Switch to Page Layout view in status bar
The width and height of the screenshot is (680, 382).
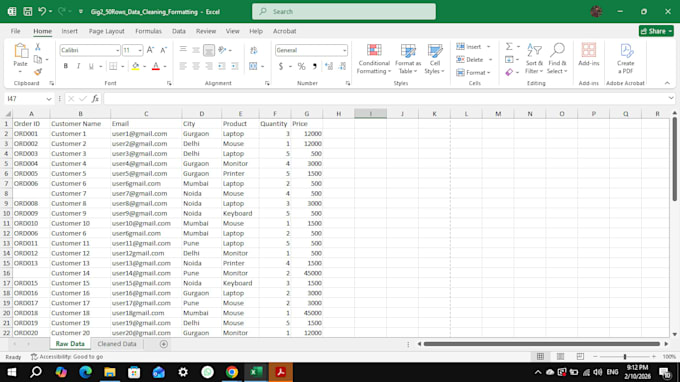pyautogui.click(x=560, y=356)
